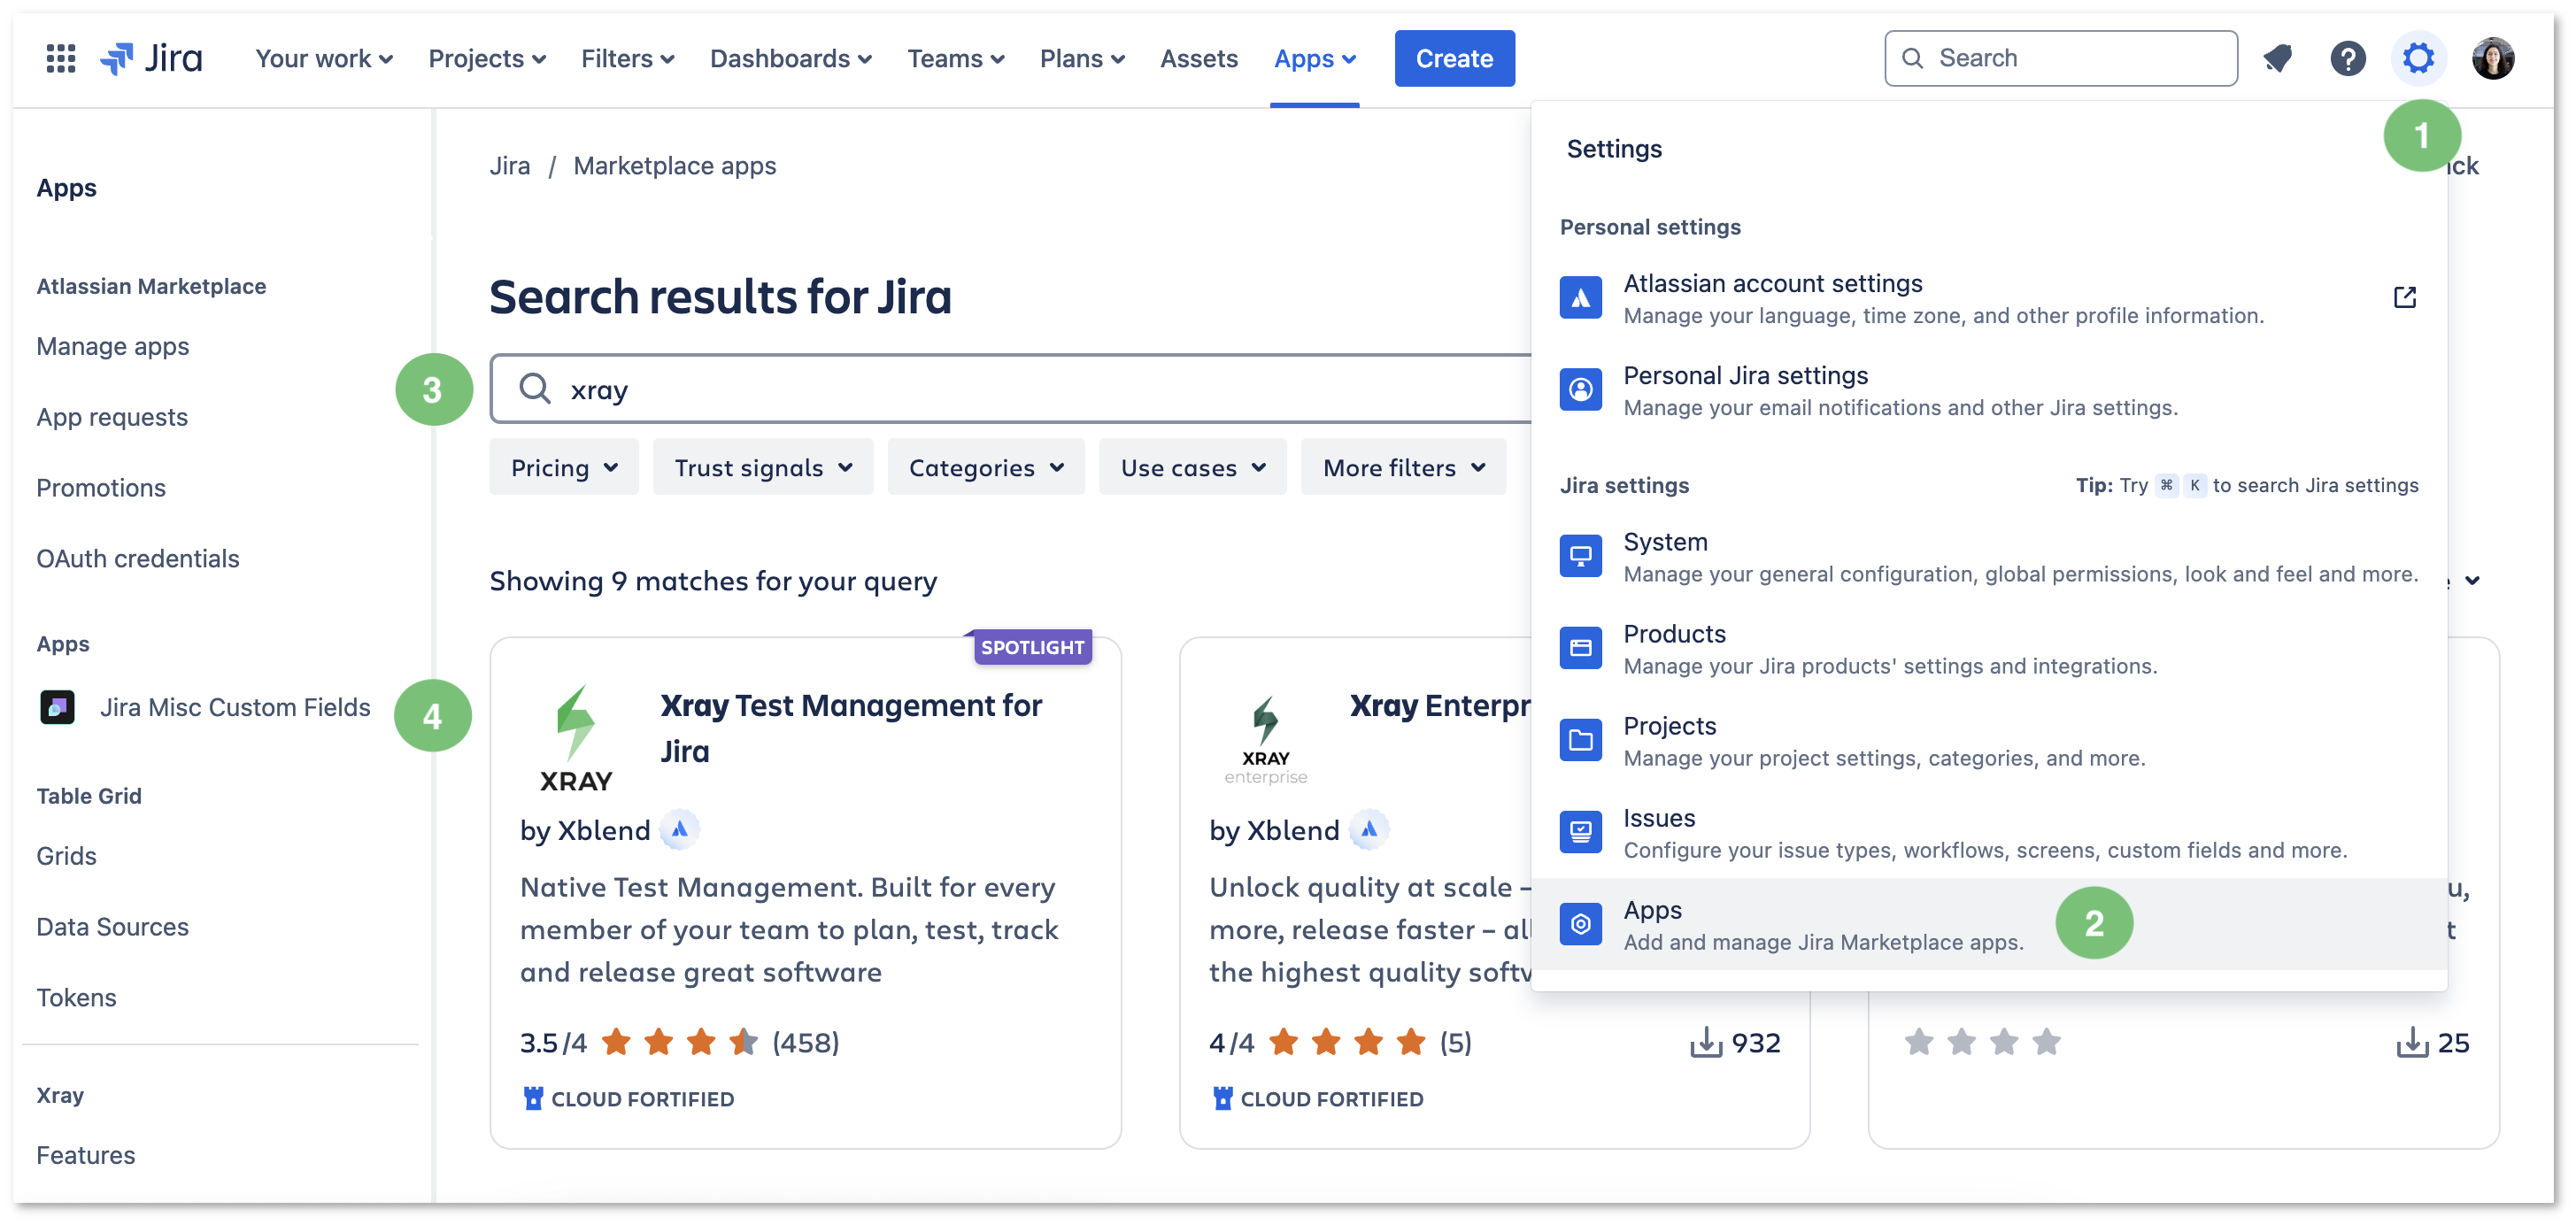Click the Marketplace apps breadcrumb

click(x=675, y=166)
